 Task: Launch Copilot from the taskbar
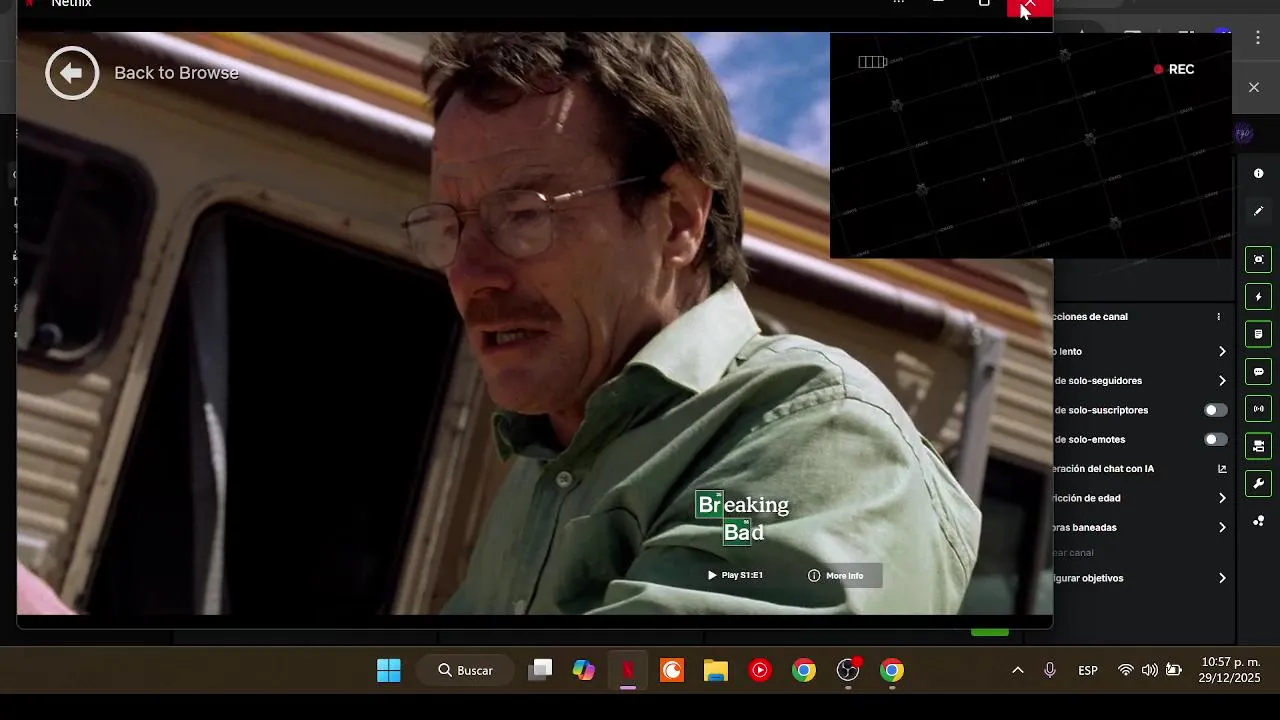[x=584, y=670]
